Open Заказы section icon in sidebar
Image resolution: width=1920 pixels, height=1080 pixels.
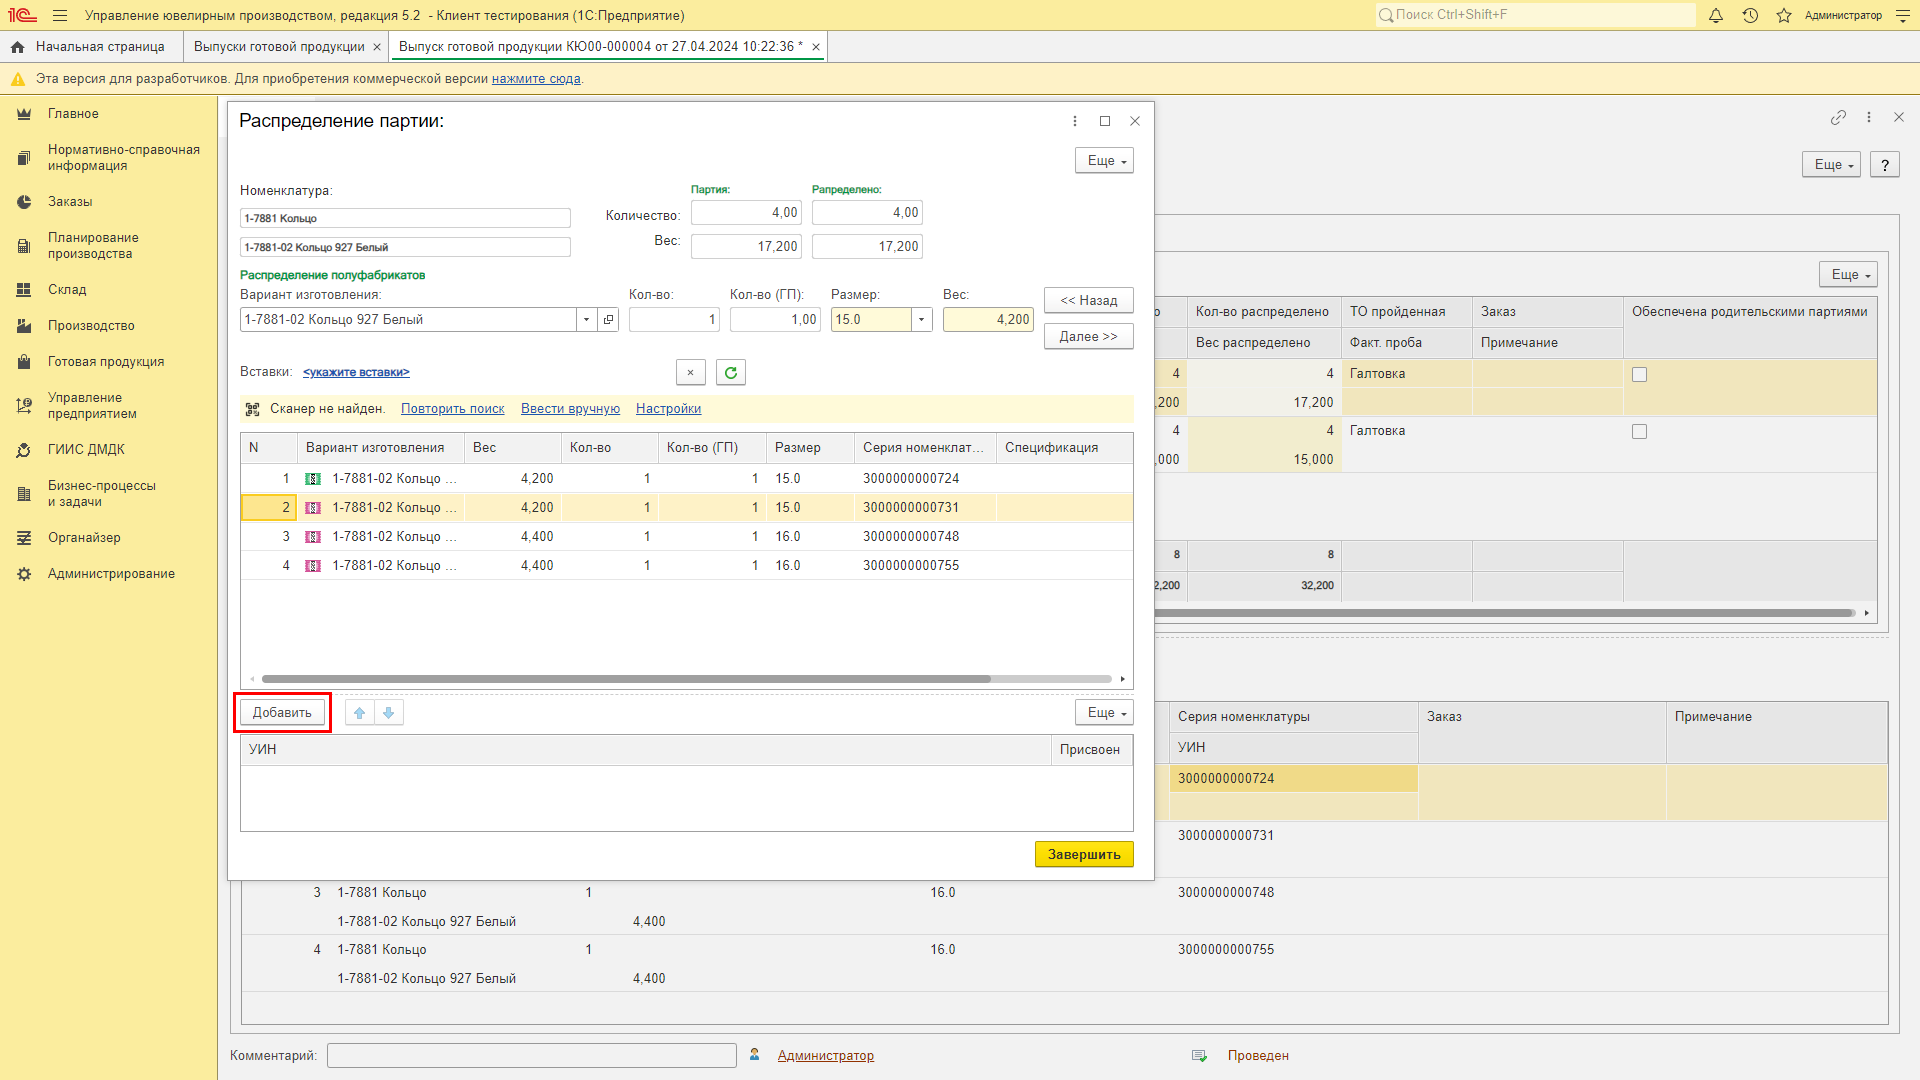click(24, 202)
